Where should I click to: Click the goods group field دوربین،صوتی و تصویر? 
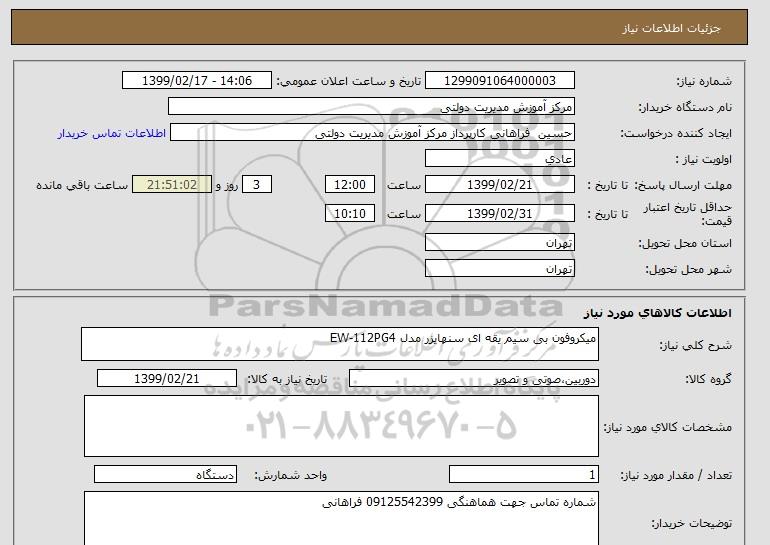point(473,378)
